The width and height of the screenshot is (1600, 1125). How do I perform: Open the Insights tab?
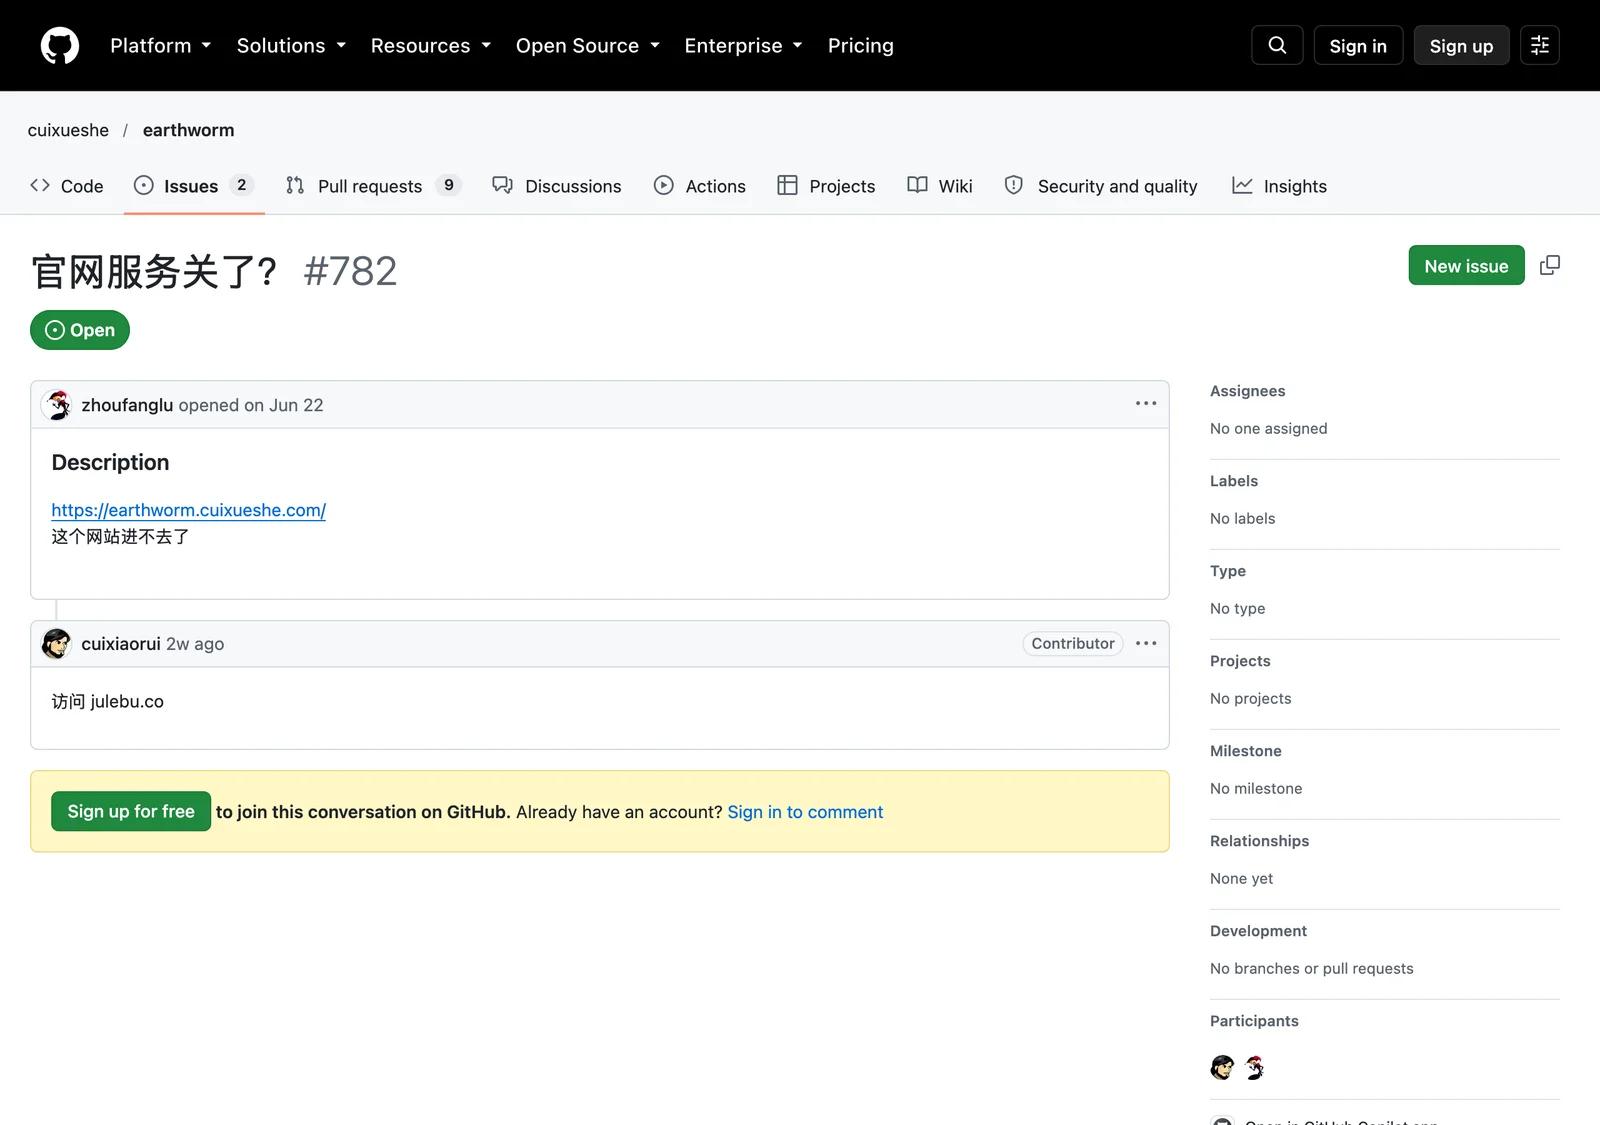[x=1279, y=186]
